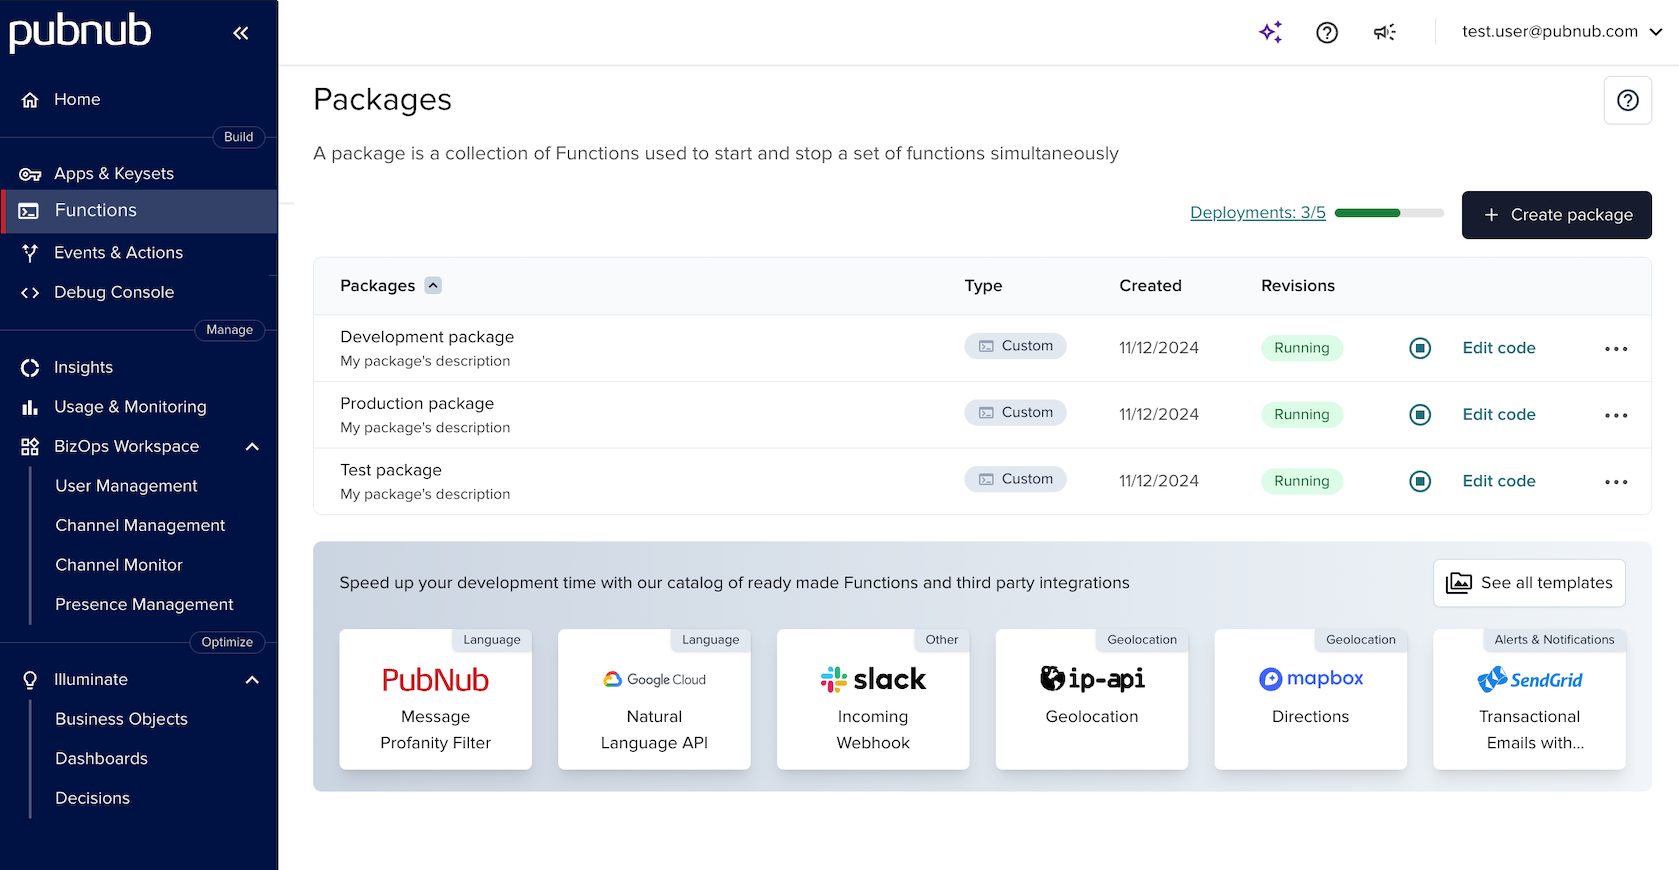Click Edit code for Test package
The image size is (1679, 870).
tap(1498, 481)
